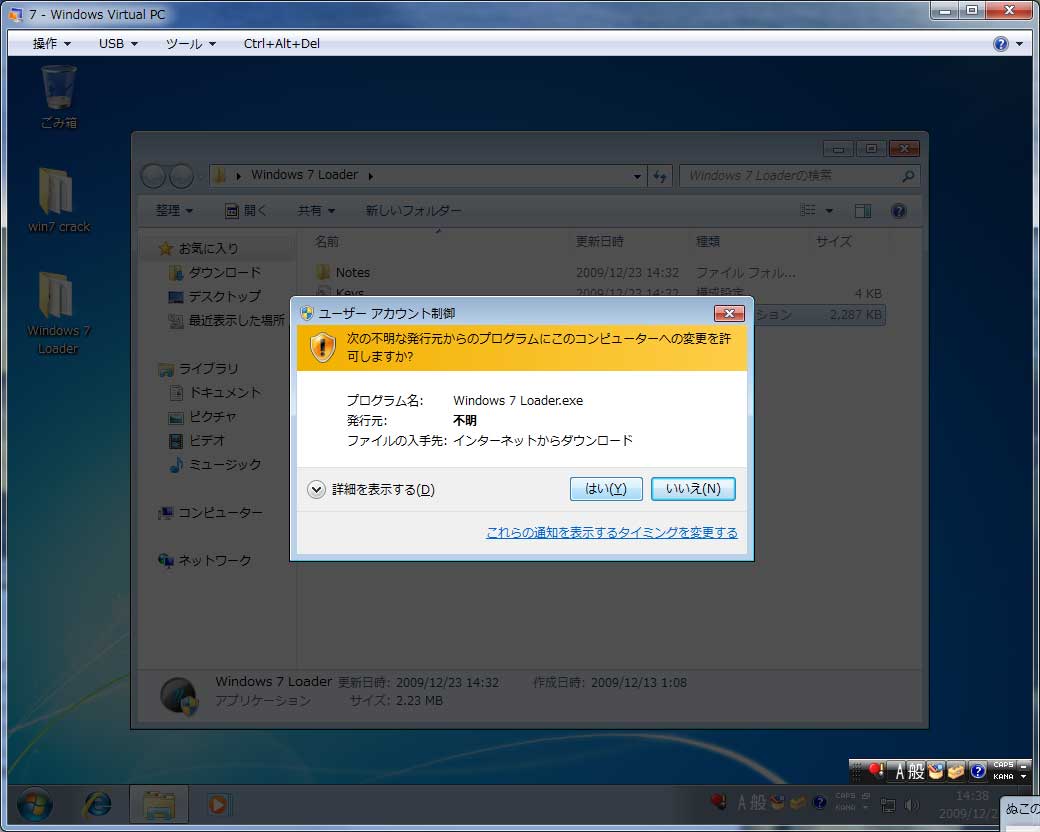The height and width of the screenshot is (832, 1040).
Task: Click the program name Windows 7 Loader.exe text
Action: [518, 401]
